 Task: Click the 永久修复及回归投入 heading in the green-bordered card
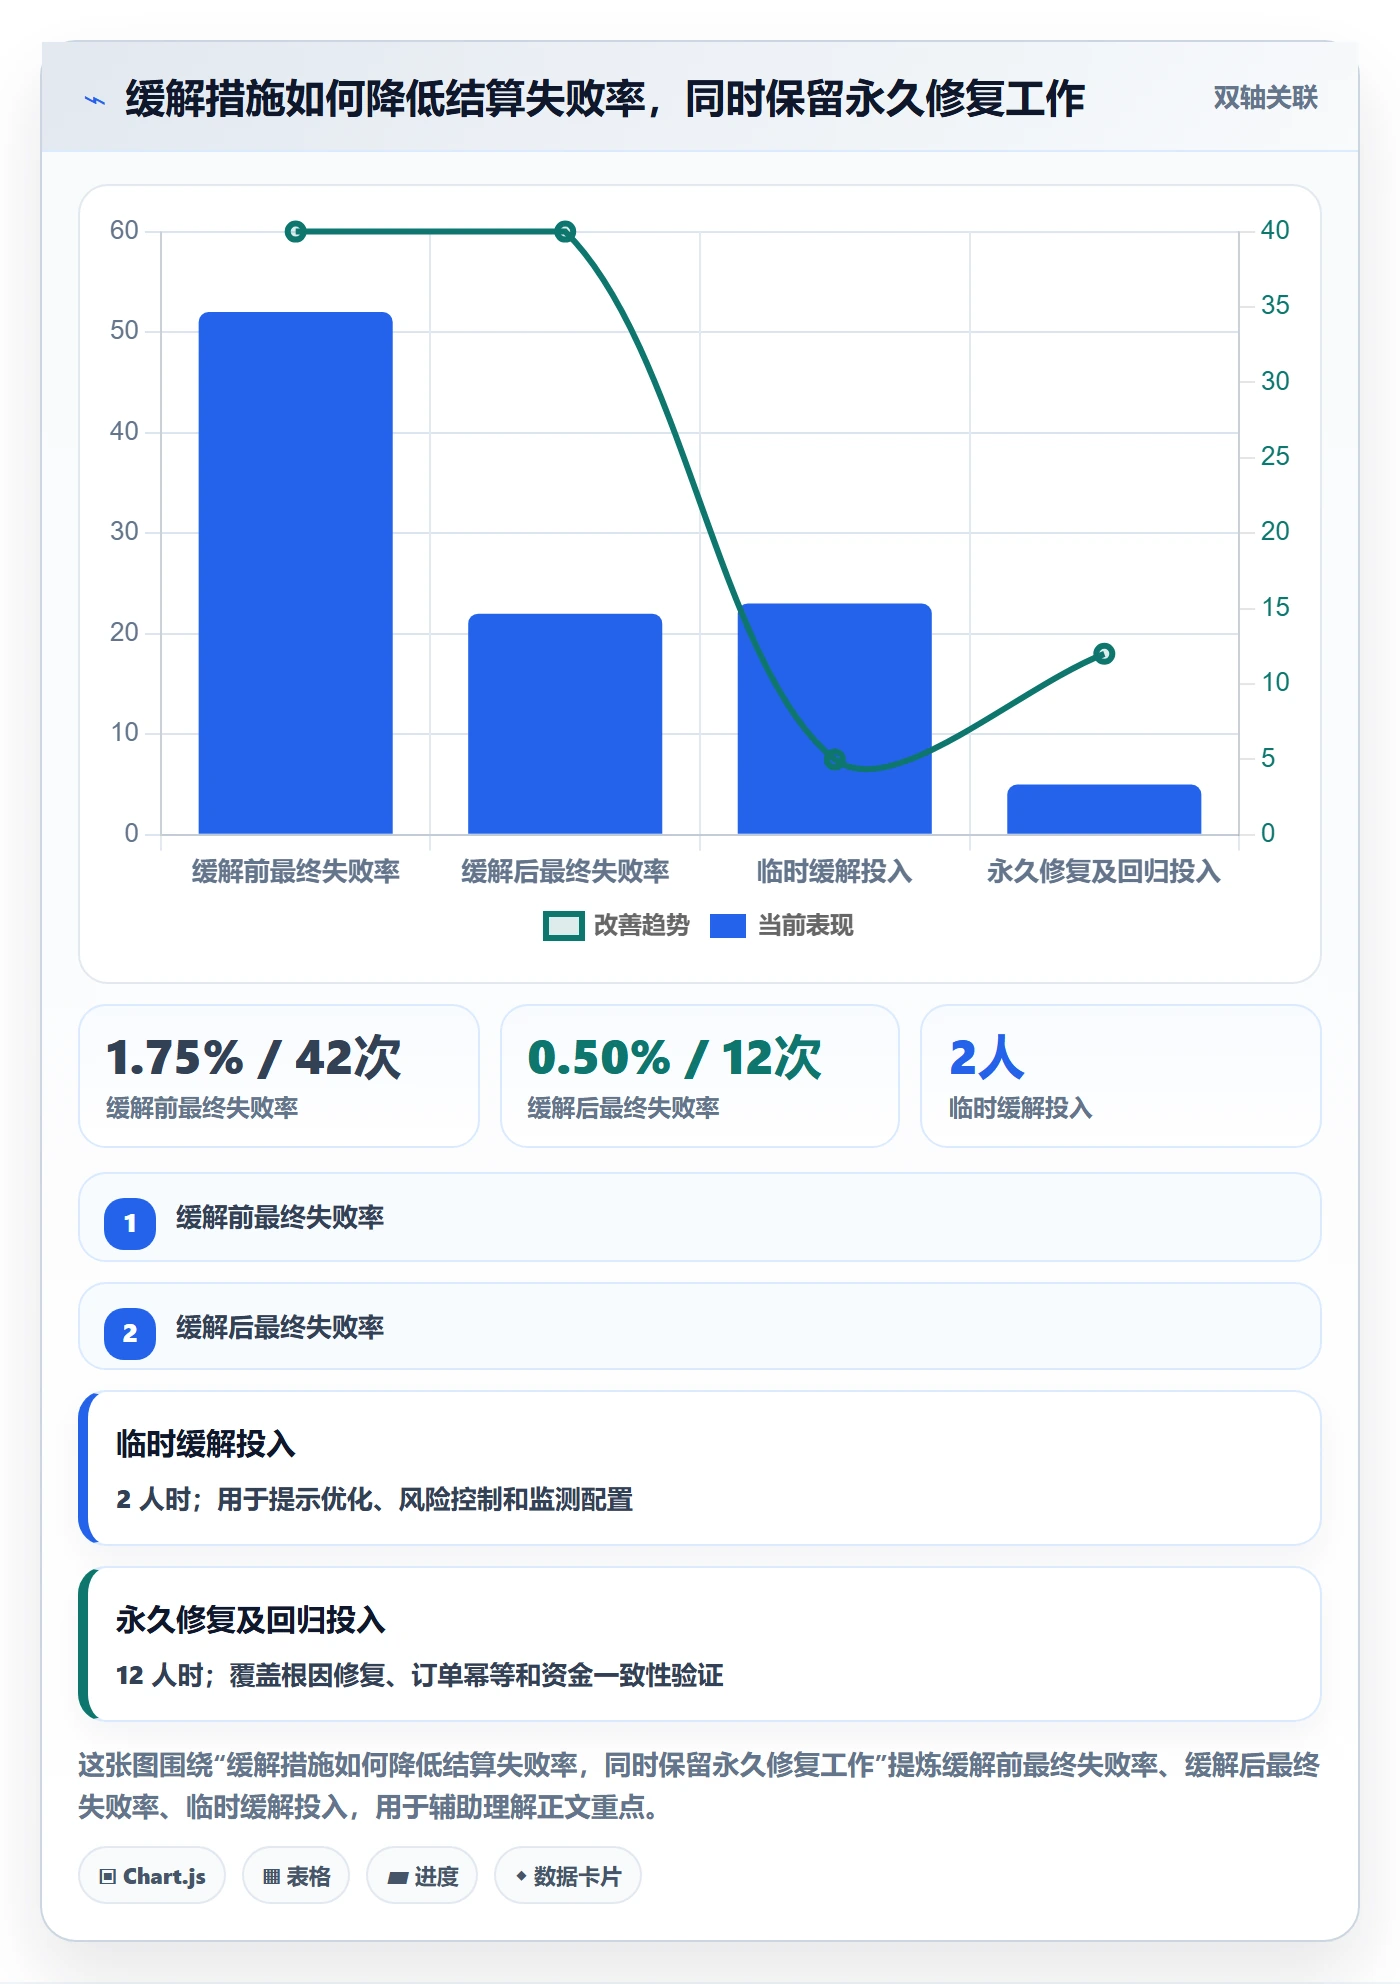(x=251, y=1620)
